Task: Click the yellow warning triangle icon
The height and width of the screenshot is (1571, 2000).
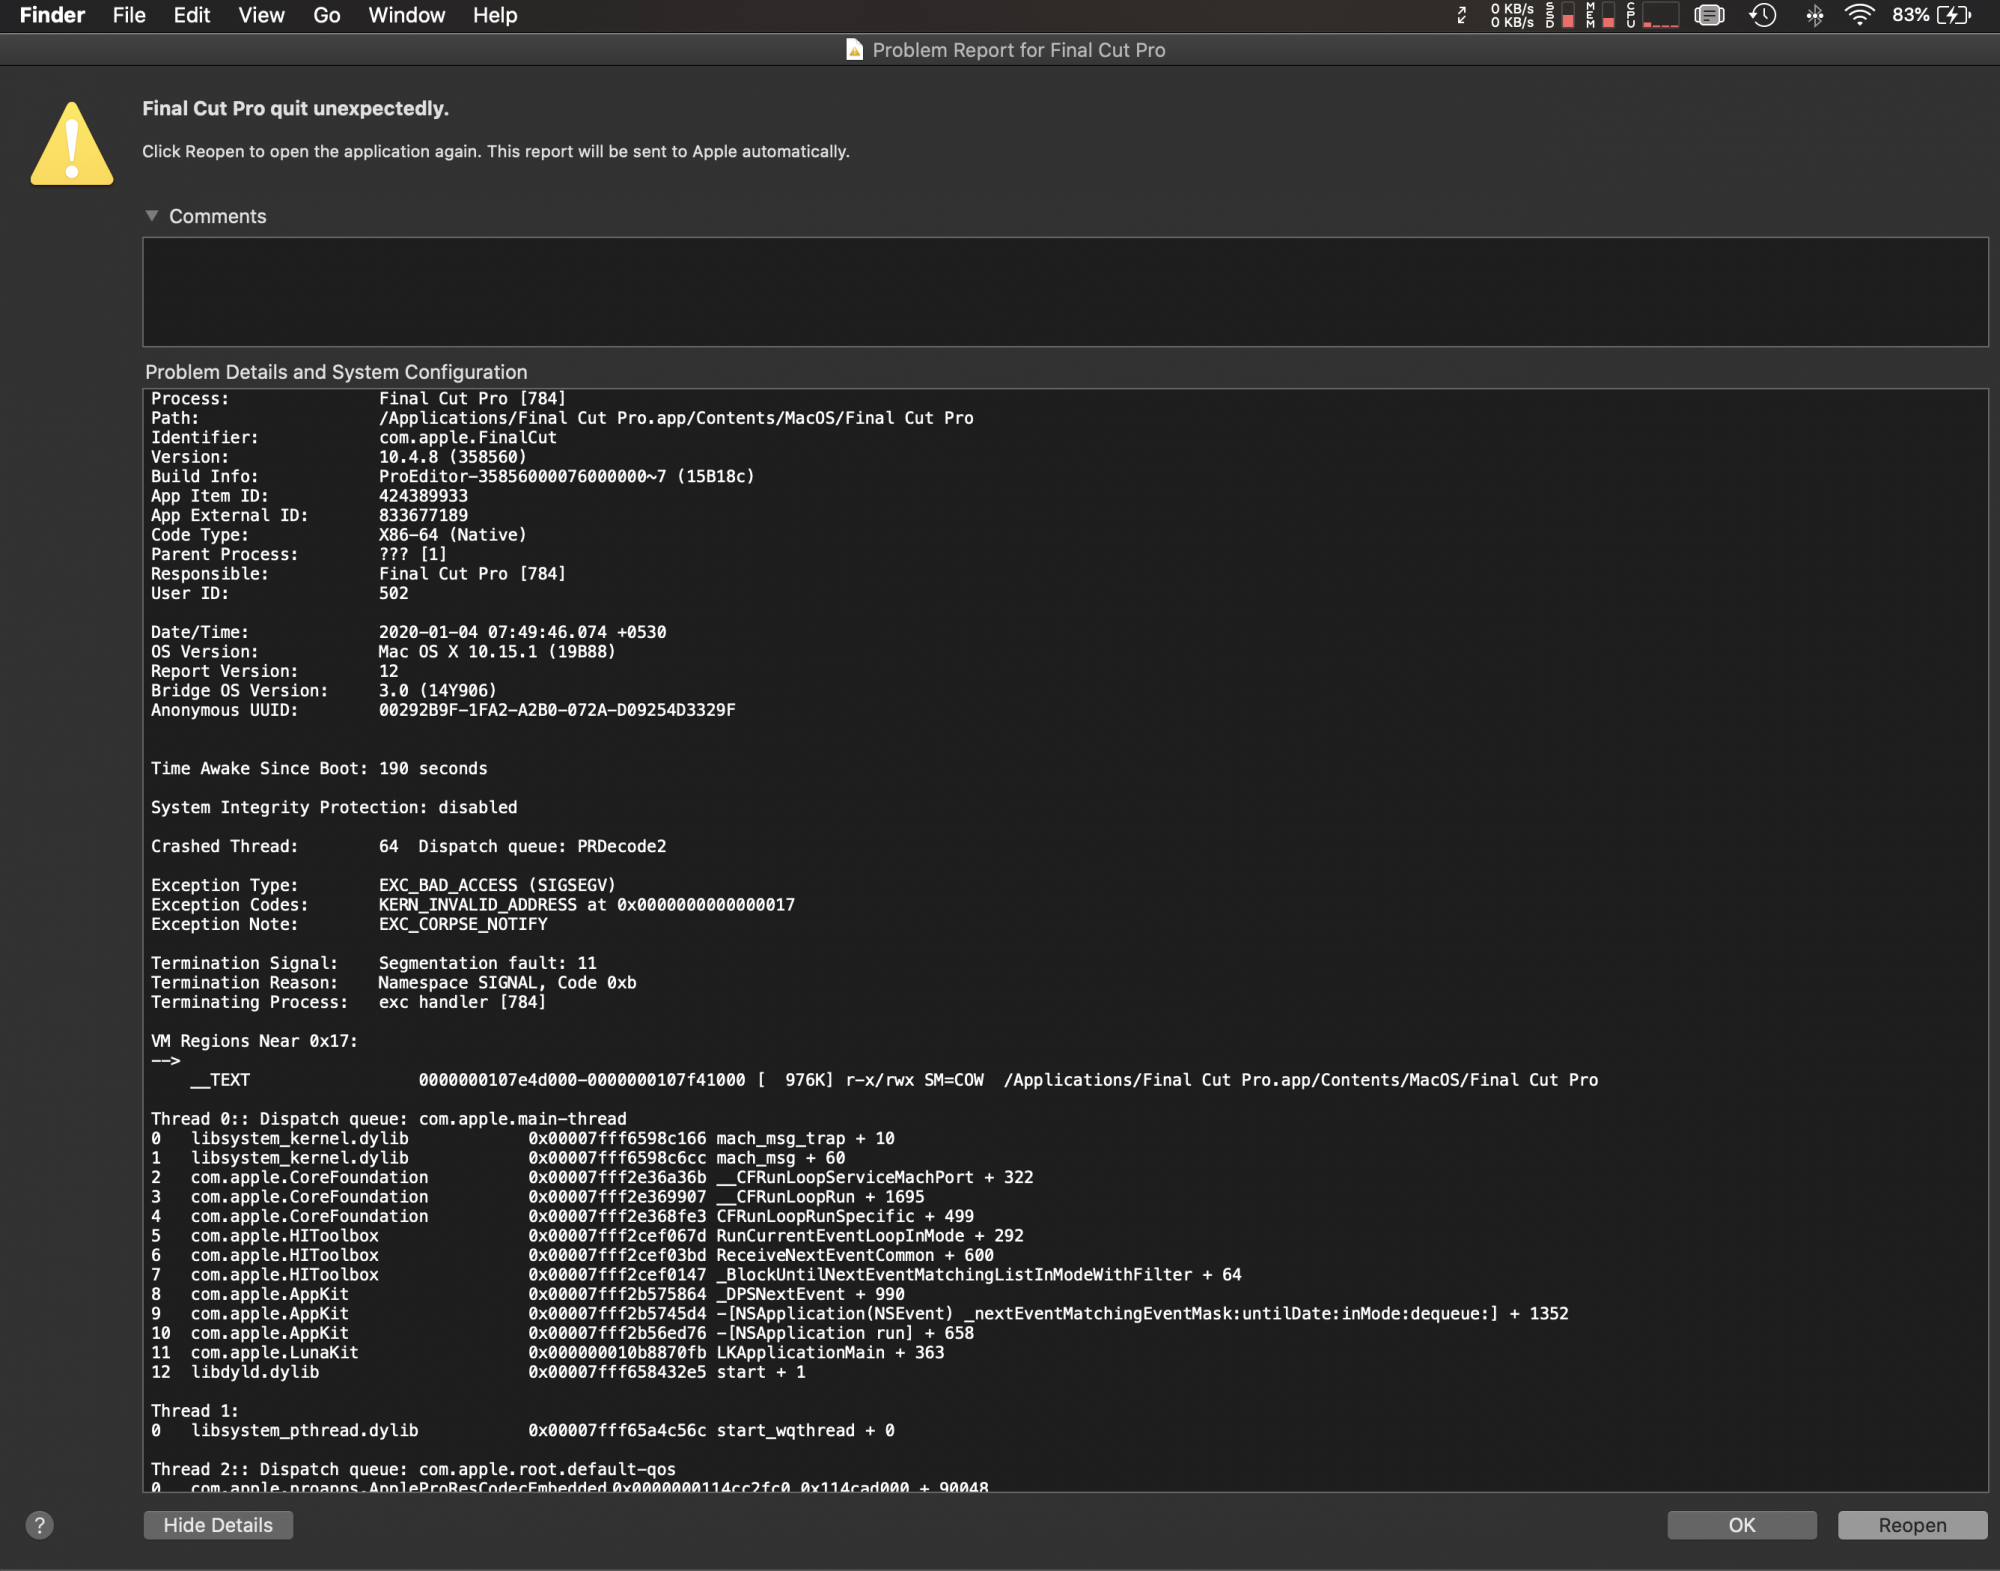Action: pyautogui.click(x=72, y=144)
